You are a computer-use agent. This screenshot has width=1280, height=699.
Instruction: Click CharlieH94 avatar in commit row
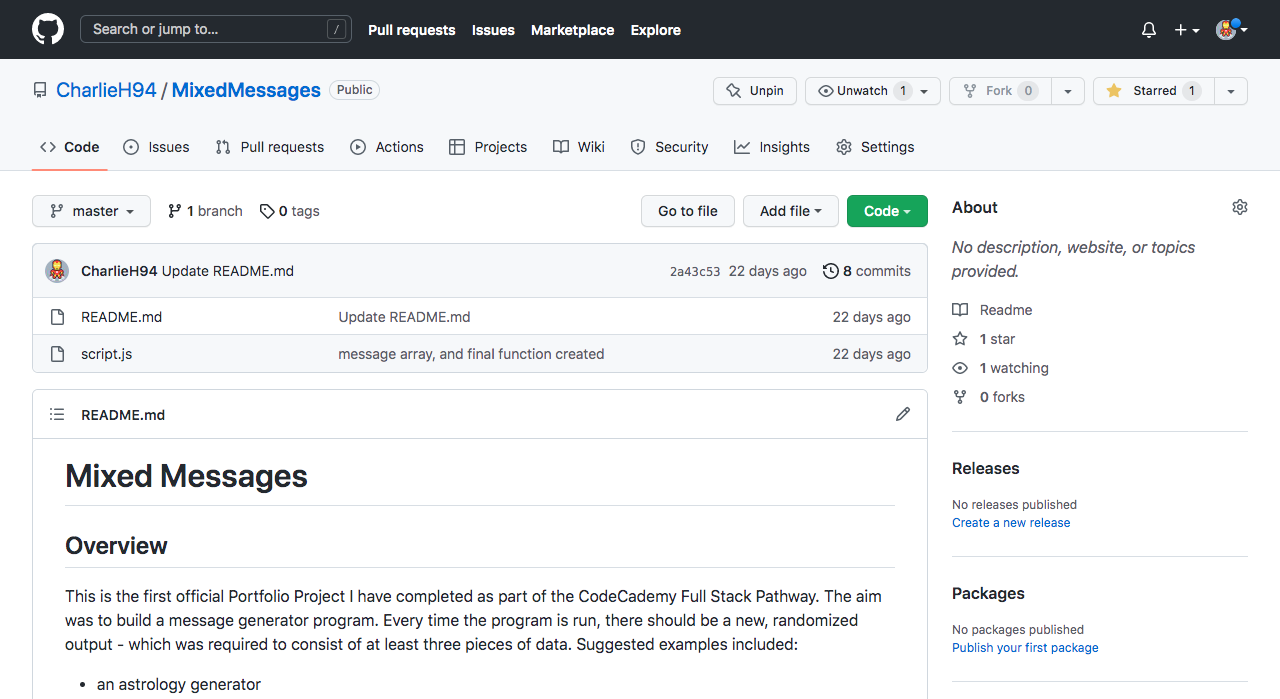click(x=57, y=271)
